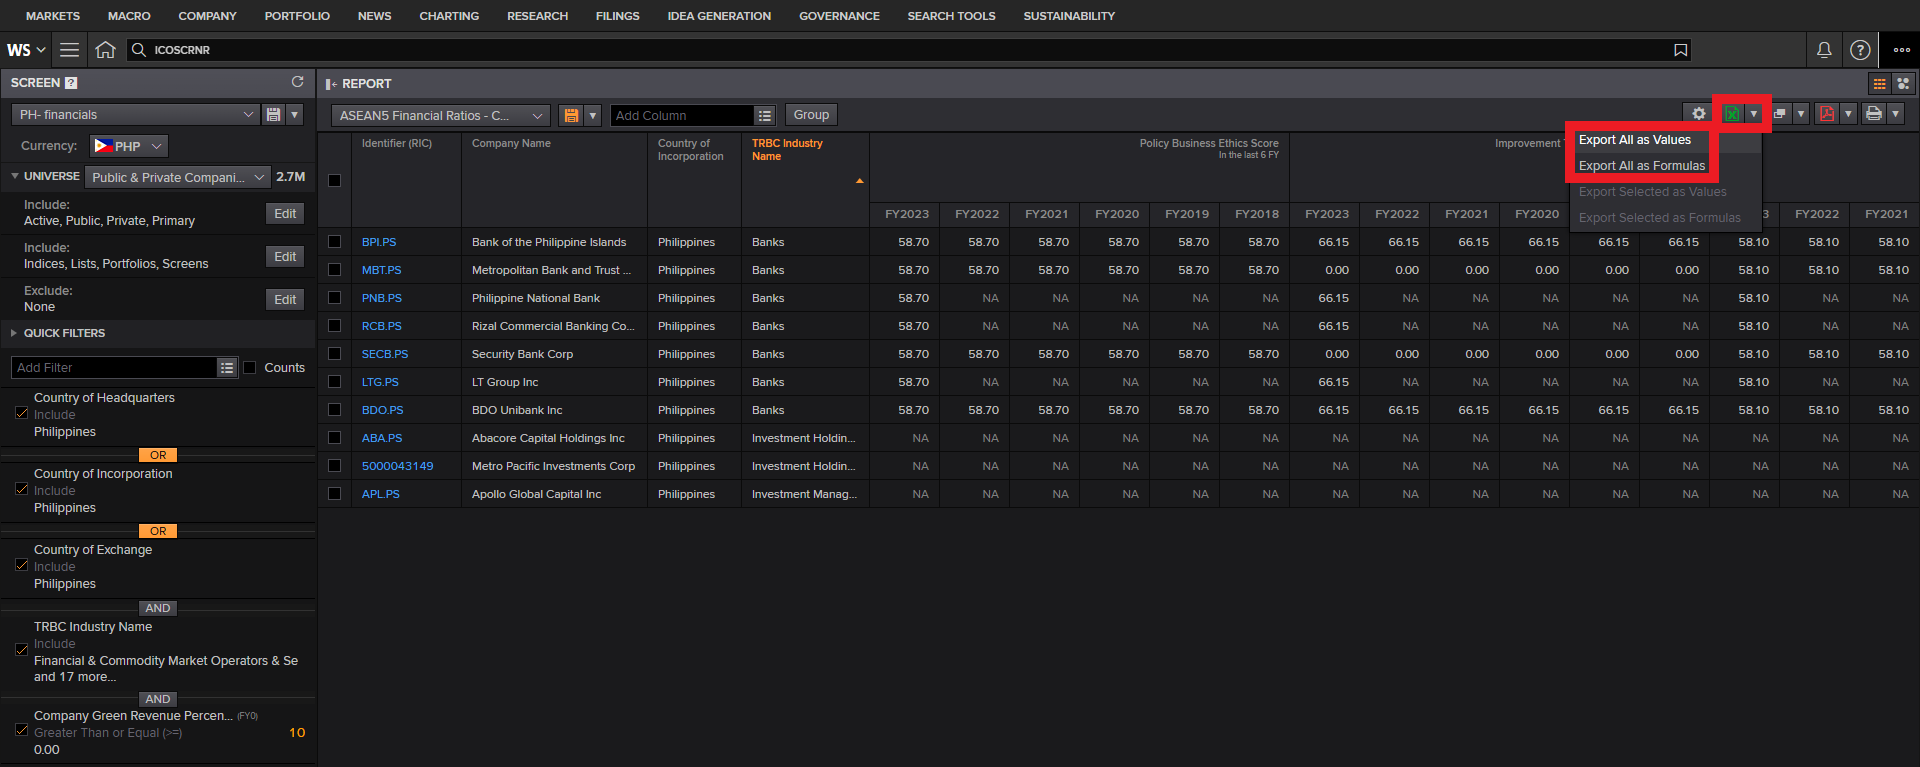1920x767 pixels.
Task: Tick the SECB.PS row checkbox
Action: 334,354
